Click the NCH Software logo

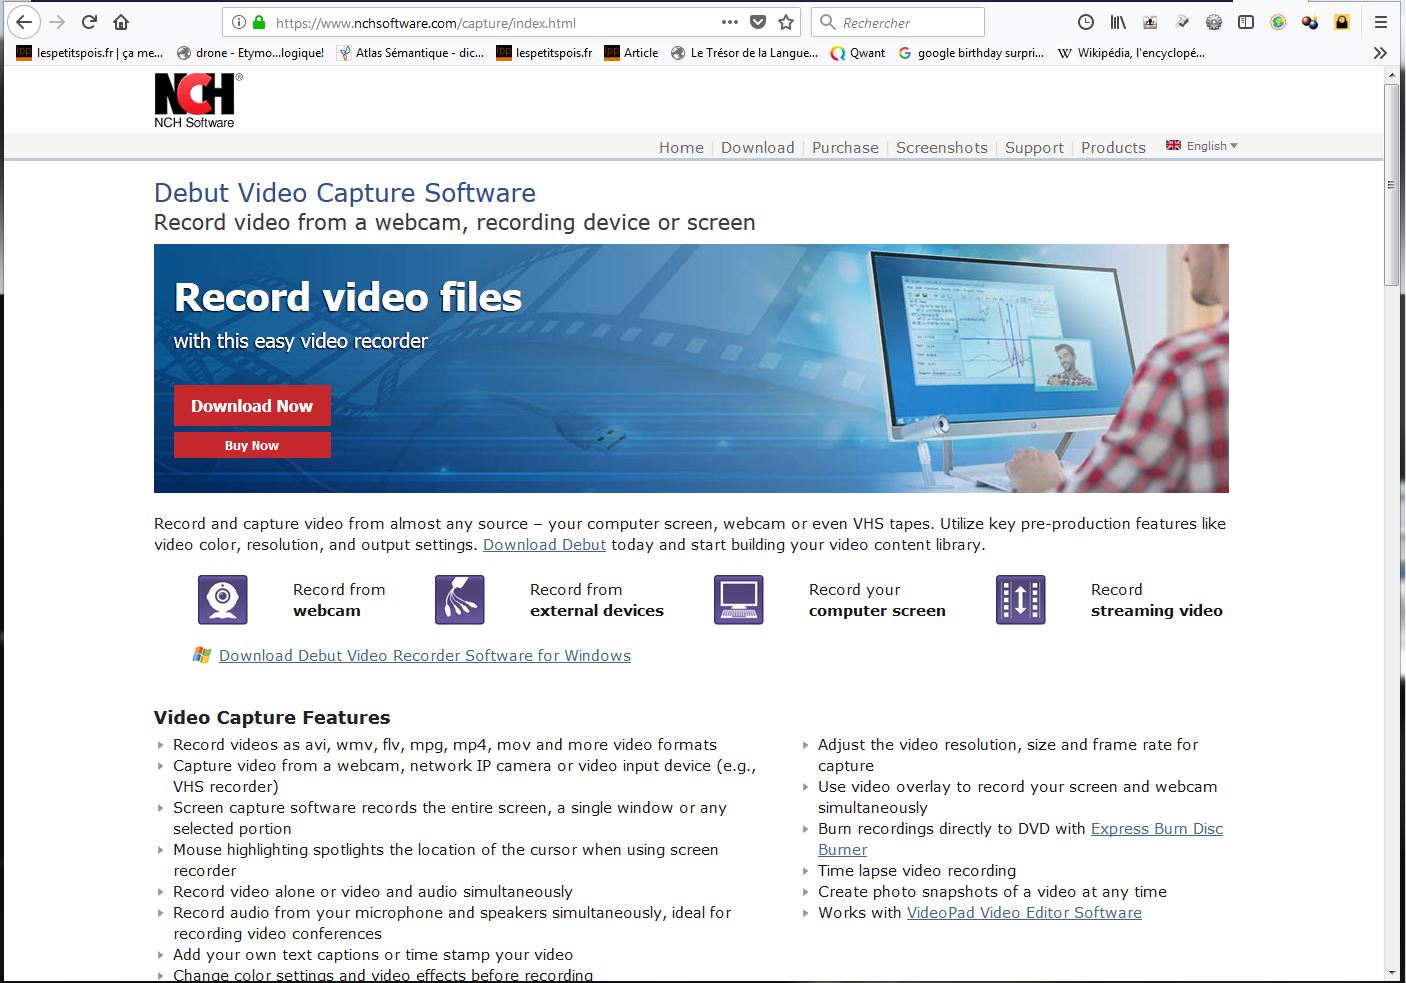click(196, 100)
